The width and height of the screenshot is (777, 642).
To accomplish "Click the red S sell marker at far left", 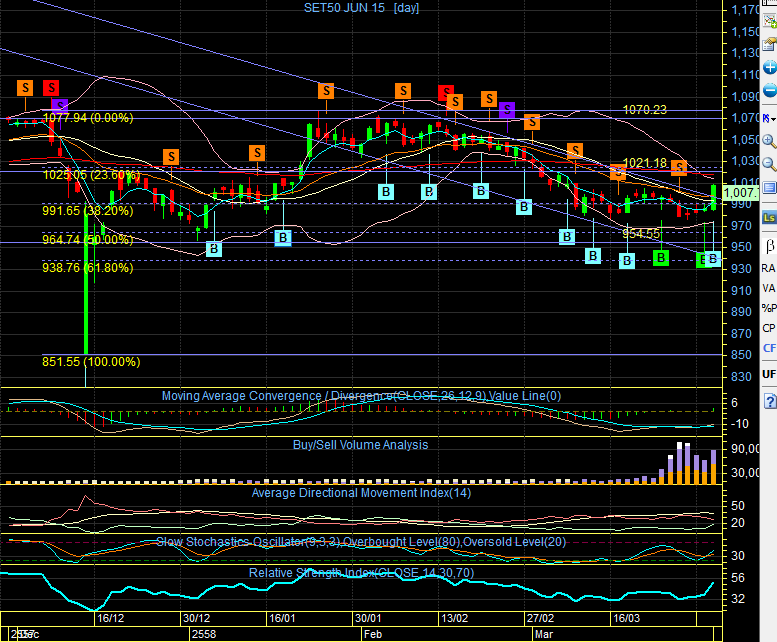I will [51, 88].
